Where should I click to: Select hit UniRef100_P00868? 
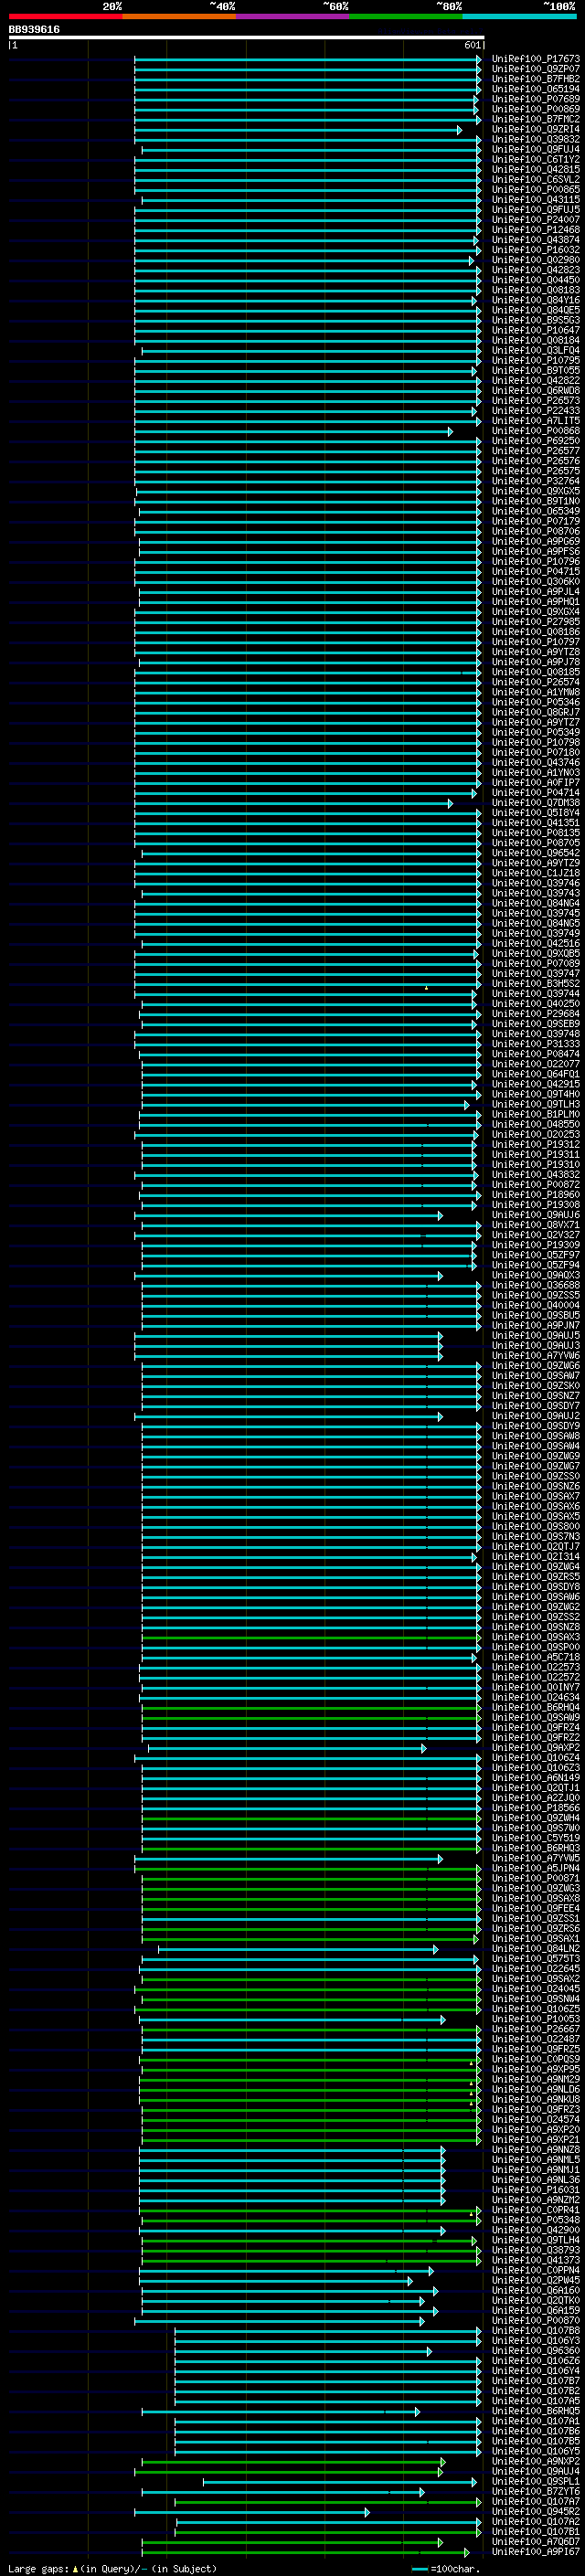(536, 431)
